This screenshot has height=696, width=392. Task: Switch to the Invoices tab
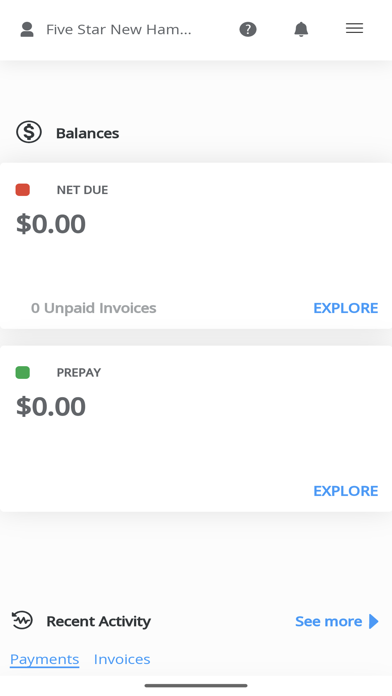[x=122, y=659]
